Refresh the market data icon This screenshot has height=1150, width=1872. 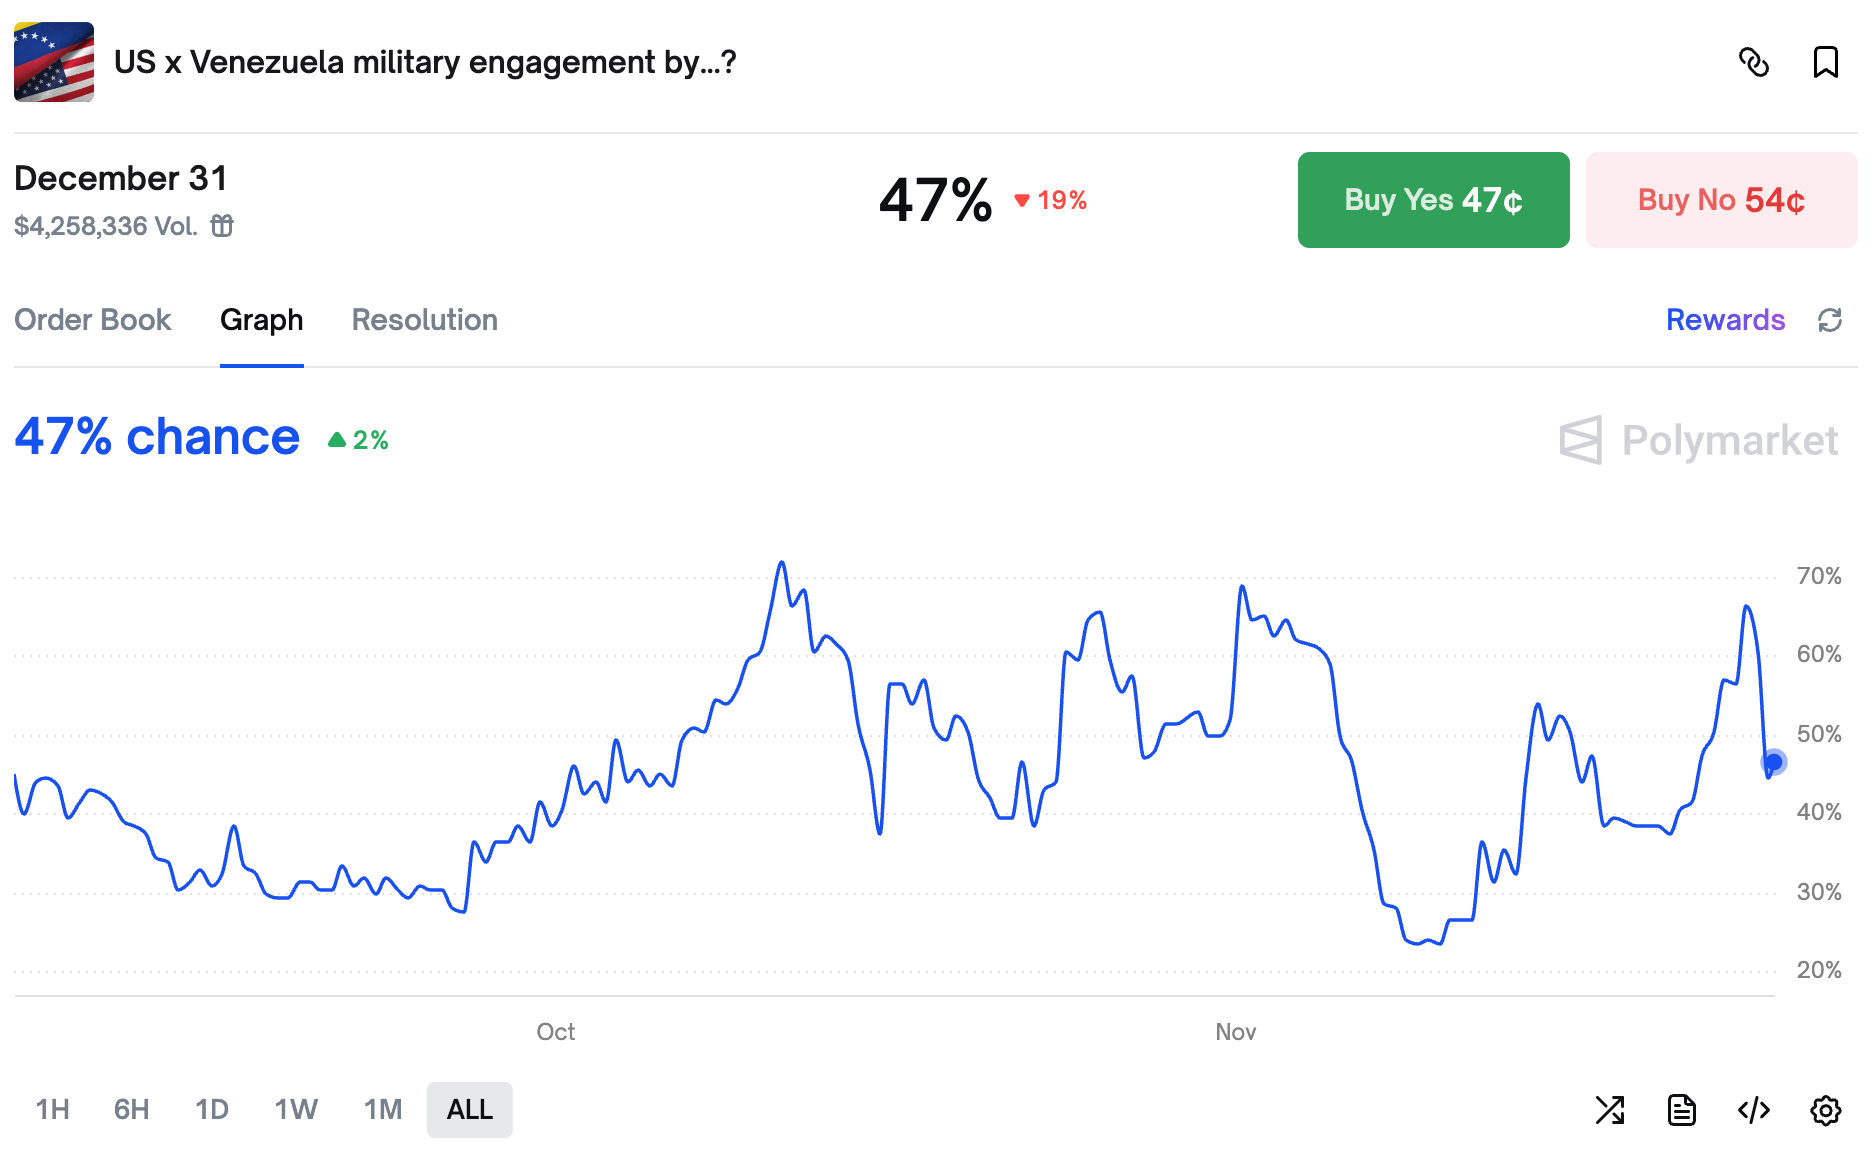click(x=1830, y=320)
